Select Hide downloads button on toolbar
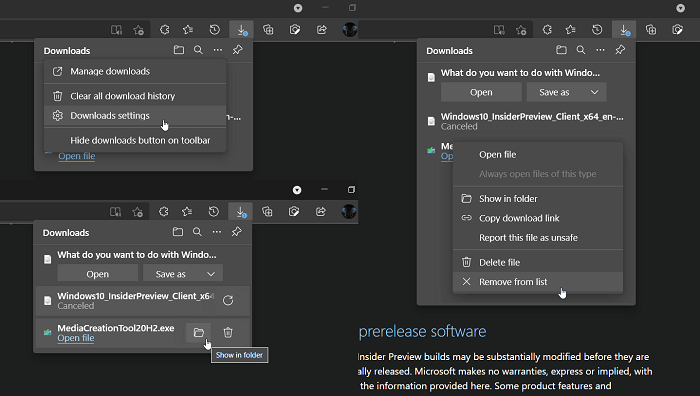This screenshot has height=396, width=700. 135,140
